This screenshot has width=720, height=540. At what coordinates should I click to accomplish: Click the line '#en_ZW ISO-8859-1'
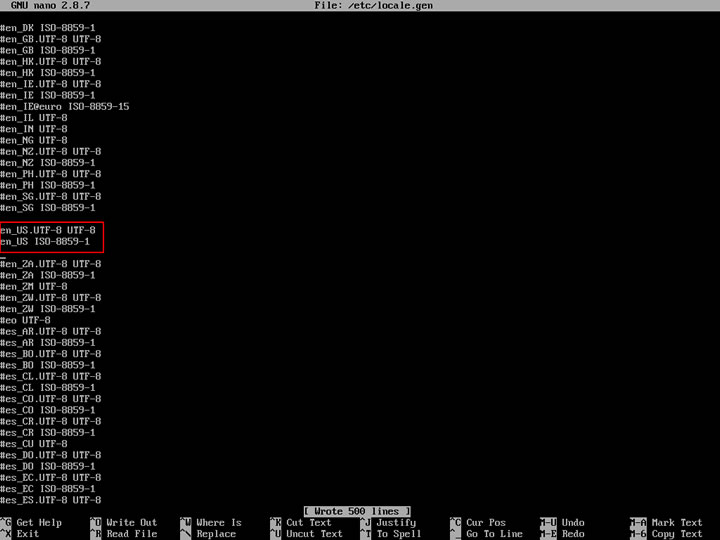48,309
